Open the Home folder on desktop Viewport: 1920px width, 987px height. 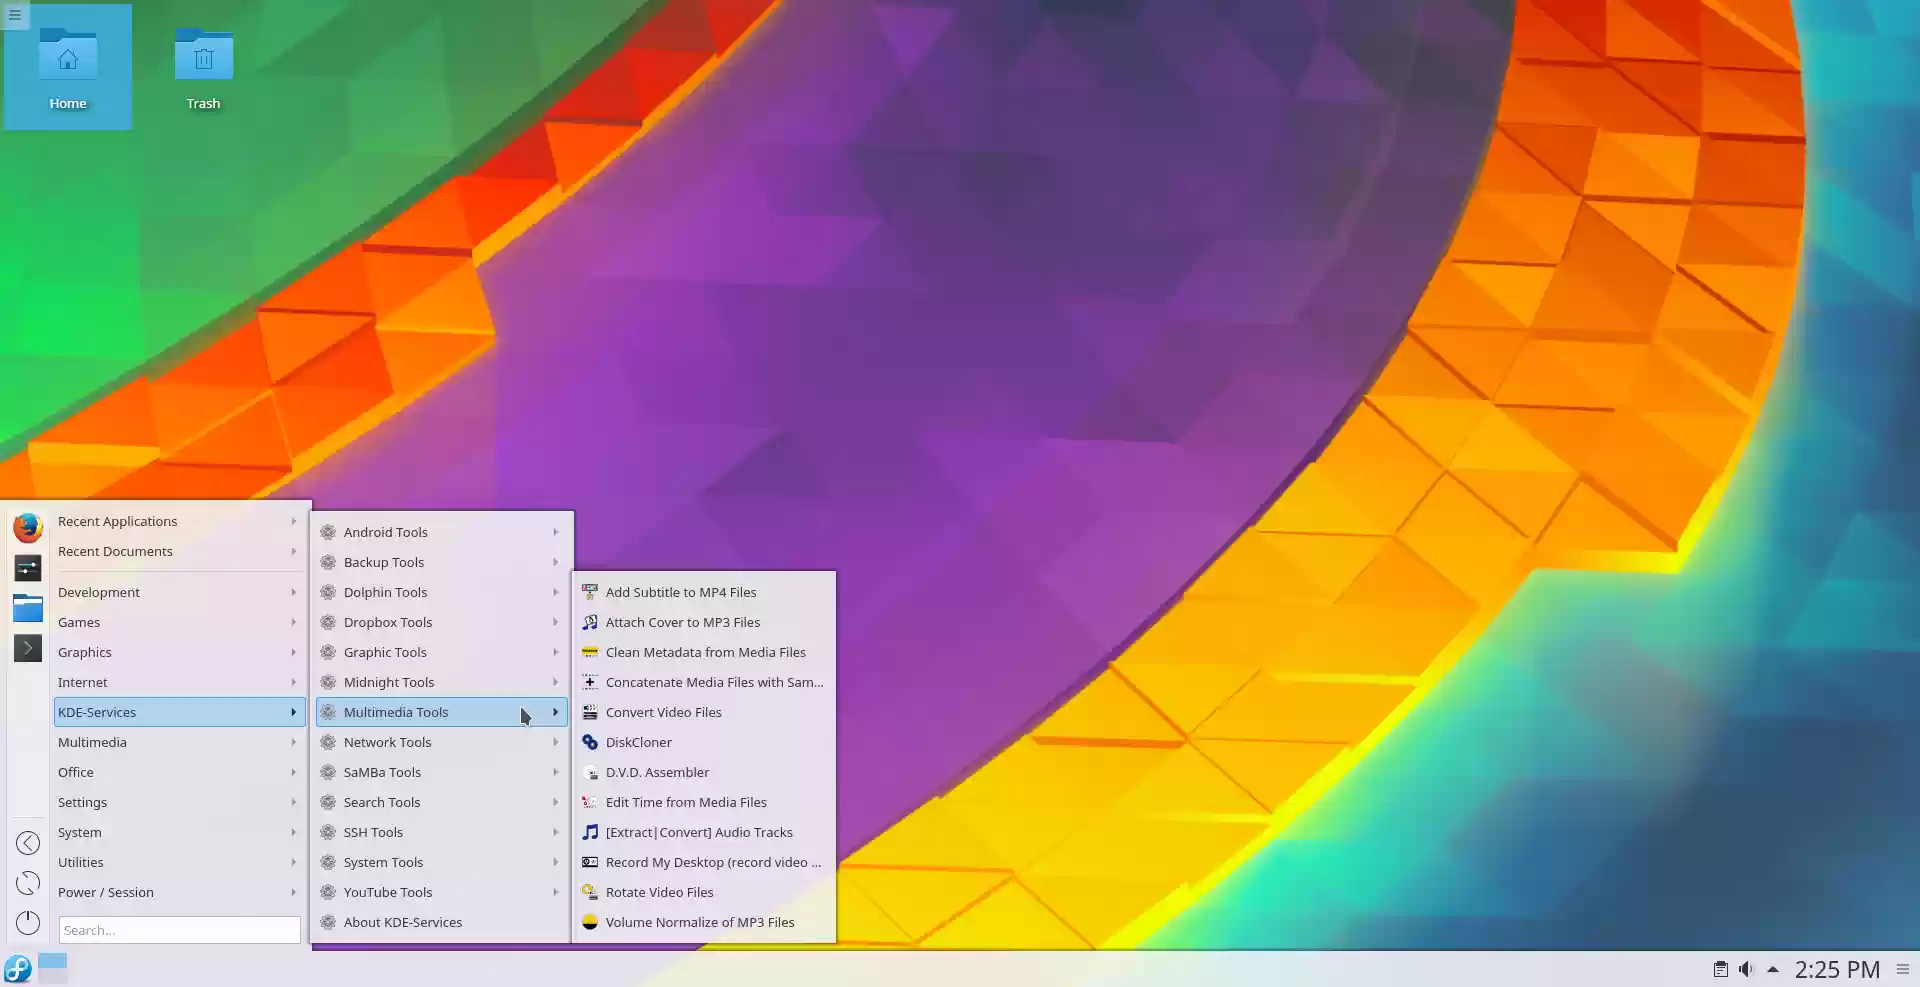(x=68, y=68)
